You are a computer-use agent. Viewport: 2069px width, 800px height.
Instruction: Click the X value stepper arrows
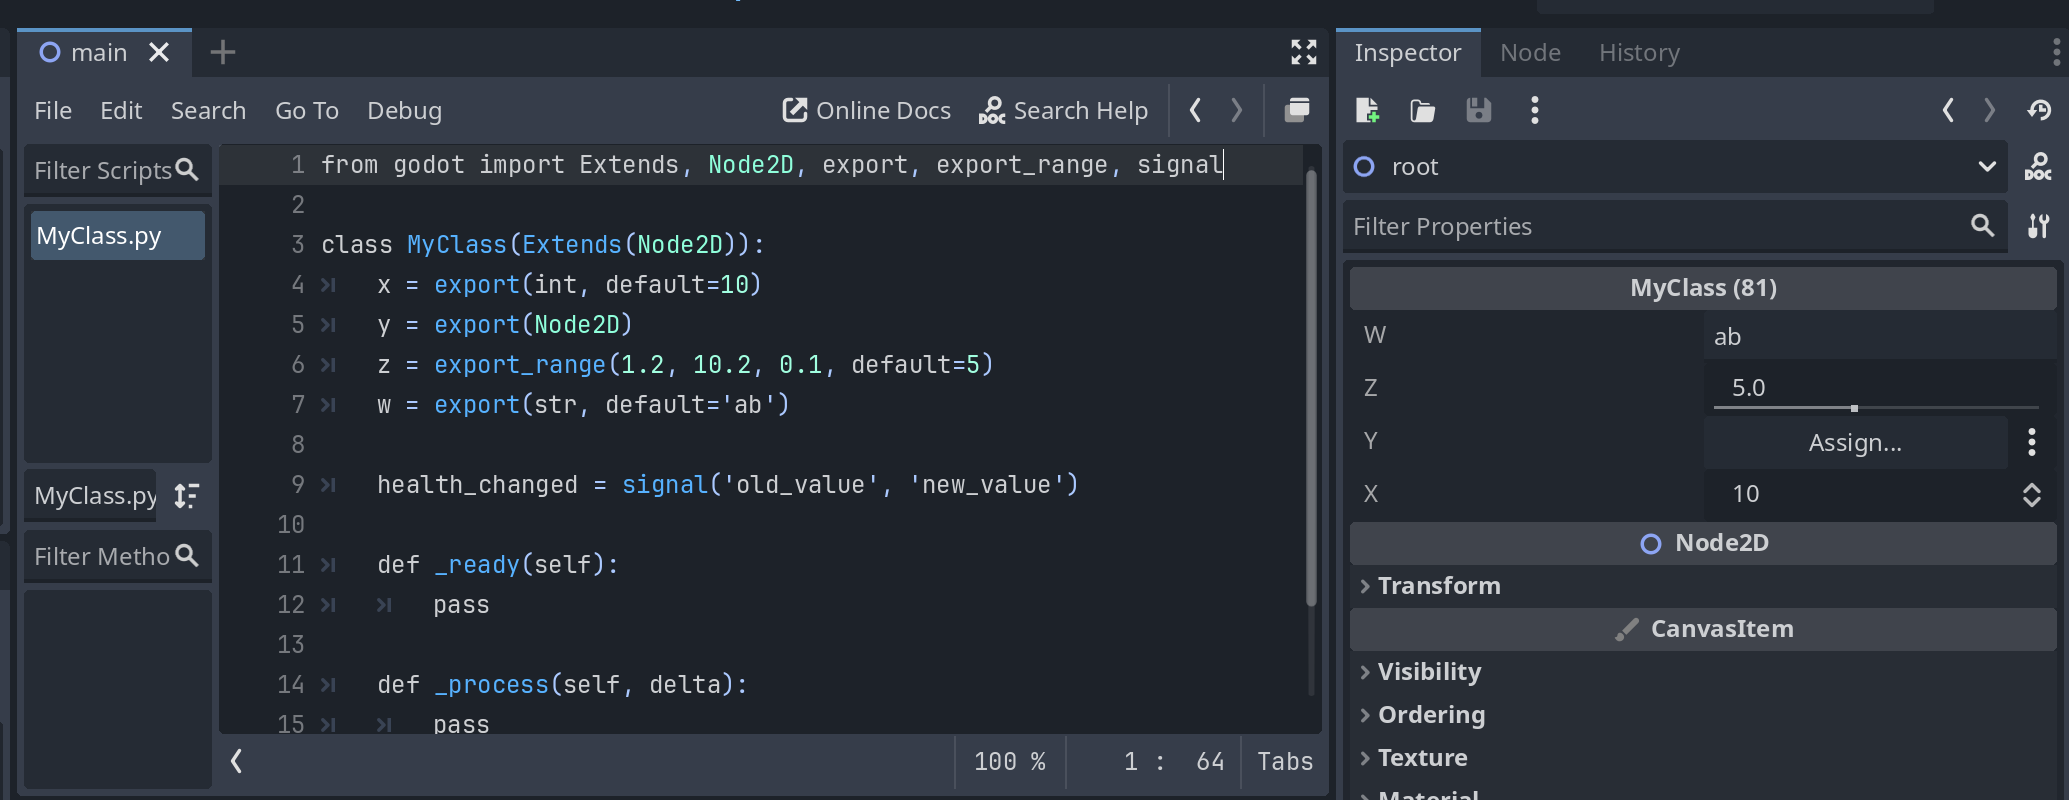pos(2032,494)
